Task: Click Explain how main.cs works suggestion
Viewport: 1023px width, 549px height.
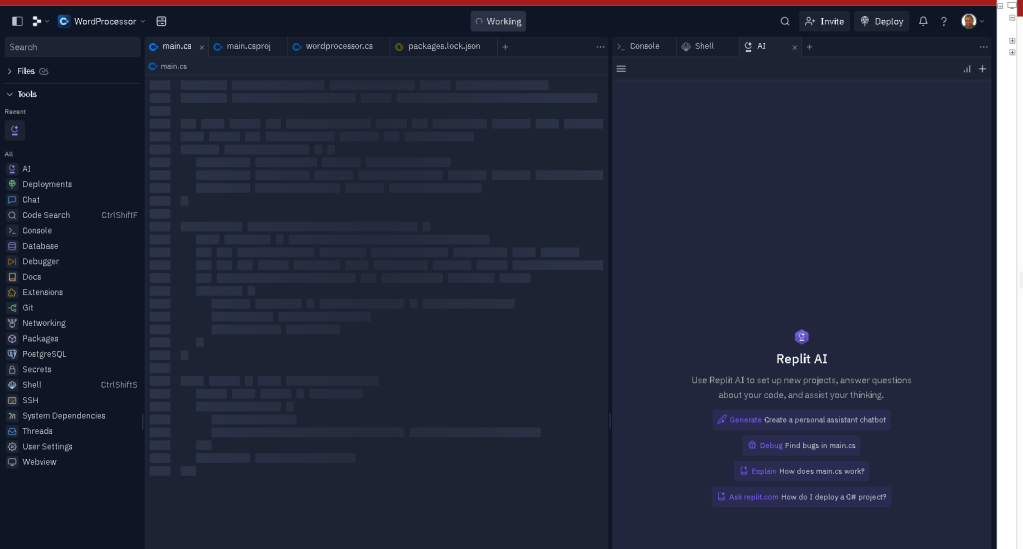Action: click(802, 471)
